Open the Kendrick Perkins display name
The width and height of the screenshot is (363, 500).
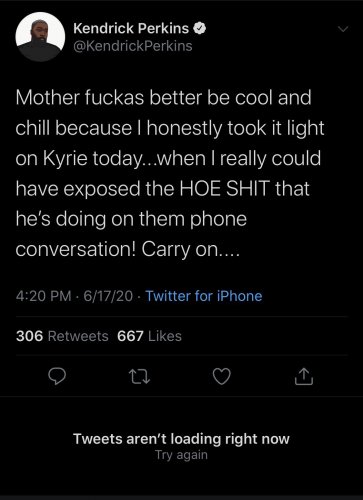(131, 28)
